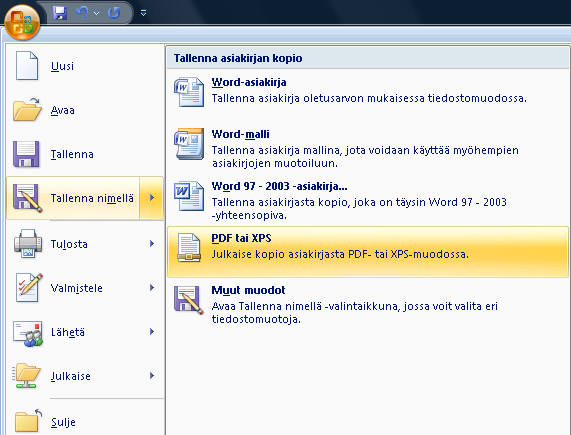Screen dimensions: 571x435
Task: Expand the Valmistele submenu arrow
Action: 152,288
